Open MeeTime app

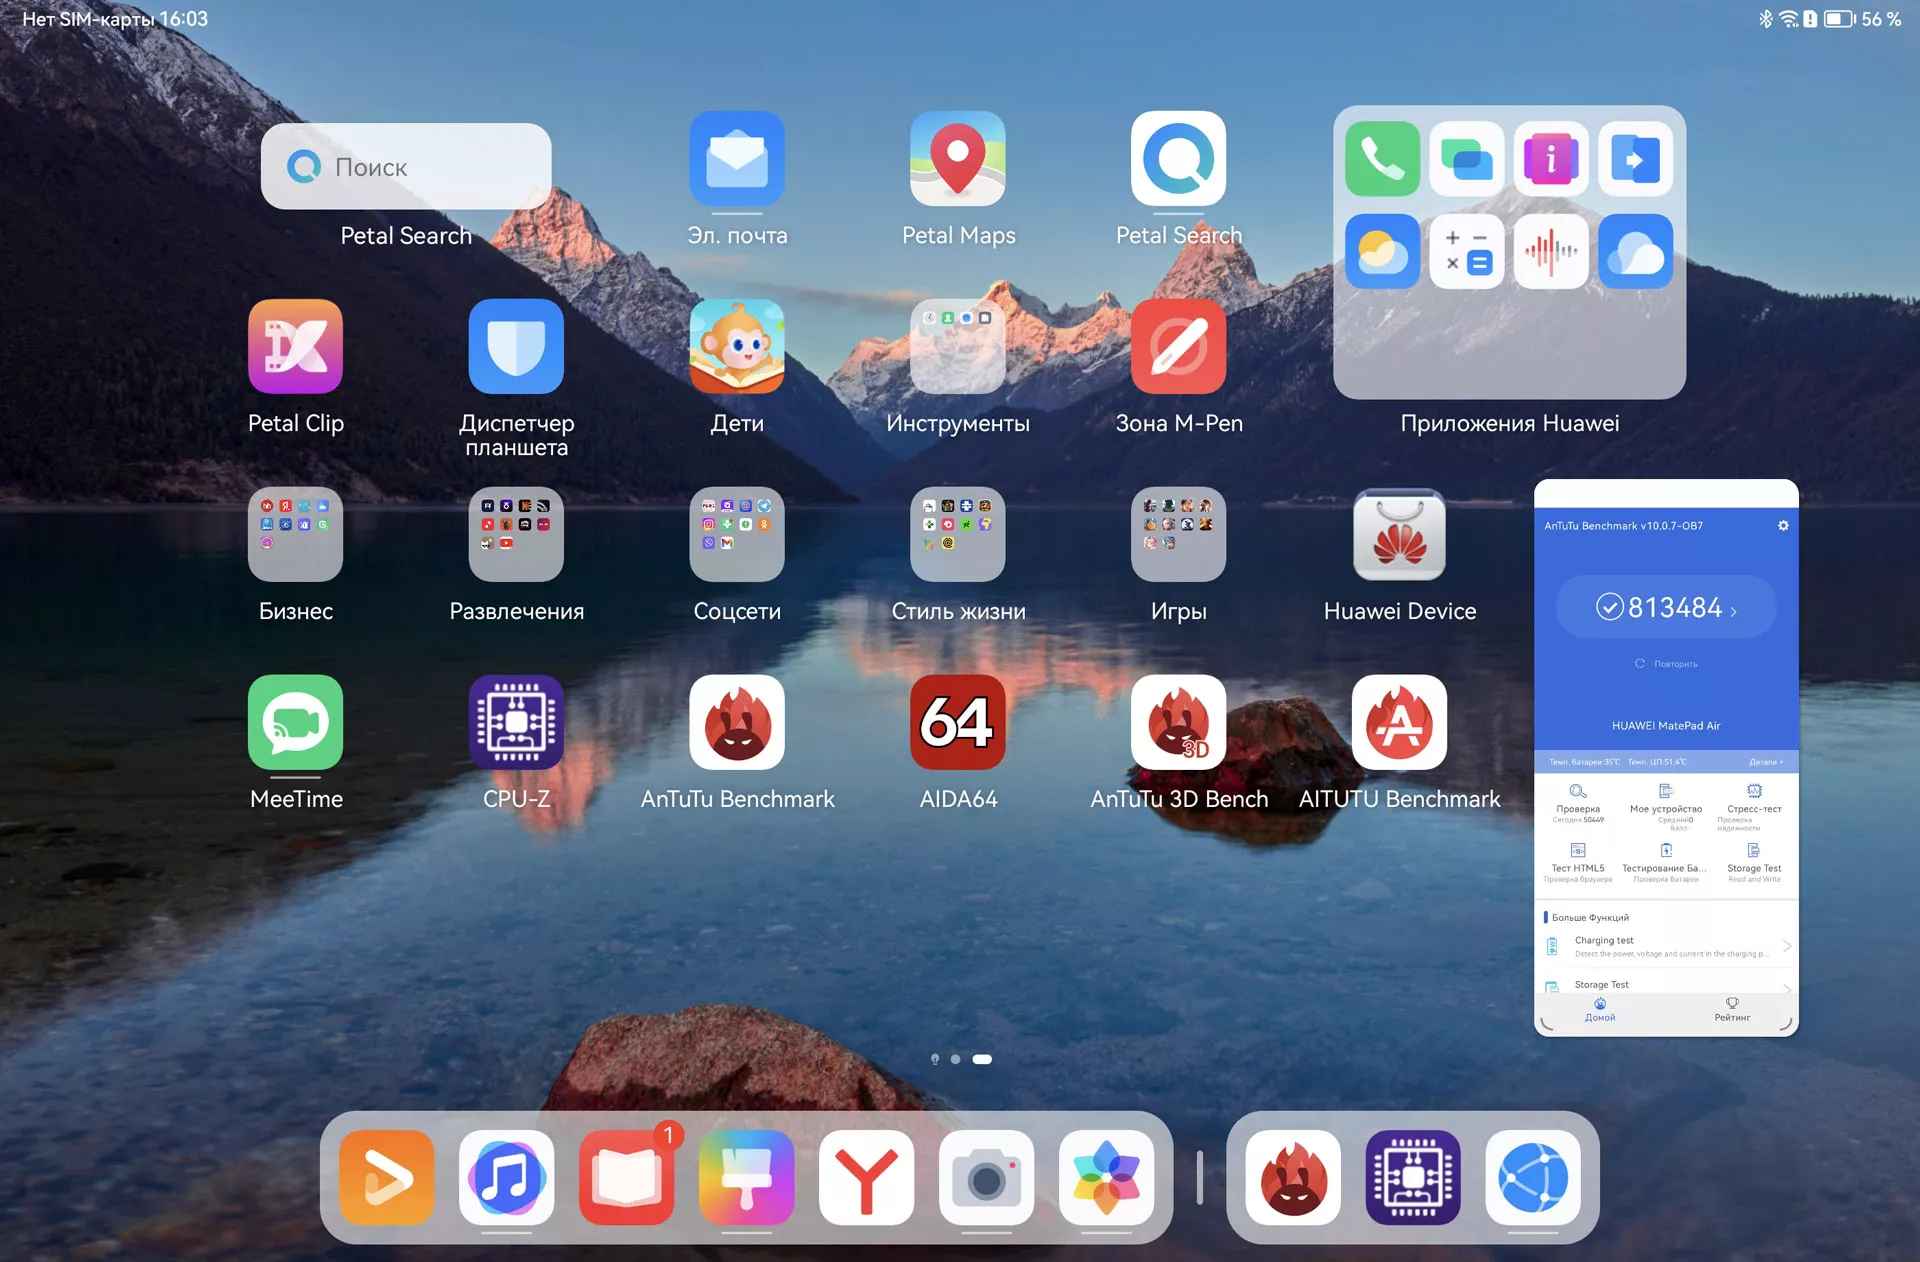pos(295,722)
